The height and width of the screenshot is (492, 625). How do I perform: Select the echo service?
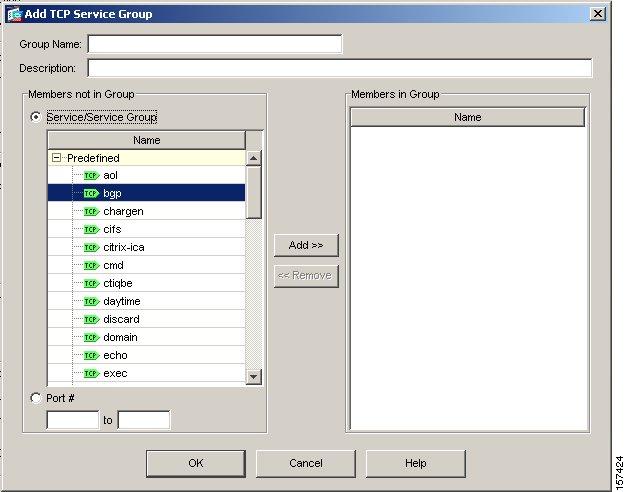pos(146,356)
